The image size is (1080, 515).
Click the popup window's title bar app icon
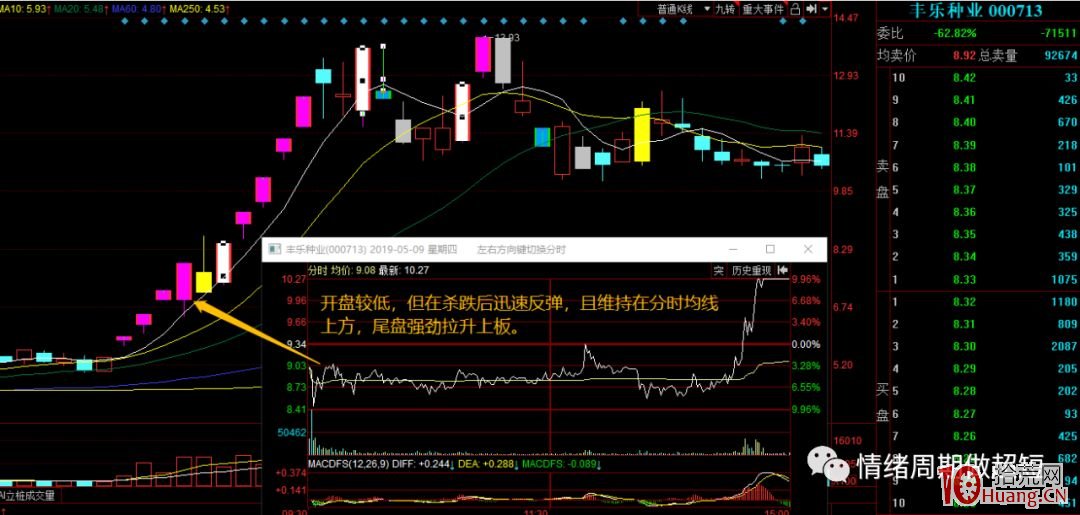pyautogui.click(x=274, y=249)
